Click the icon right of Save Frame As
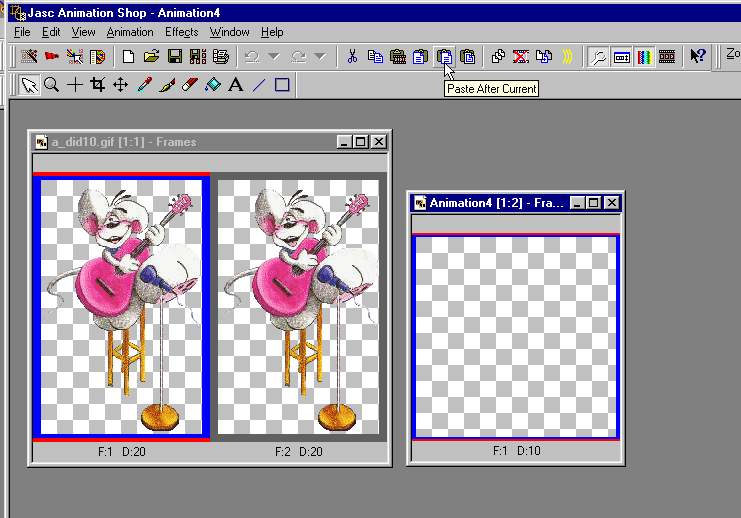The height and width of the screenshot is (518, 741). click(x=221, y=57)
